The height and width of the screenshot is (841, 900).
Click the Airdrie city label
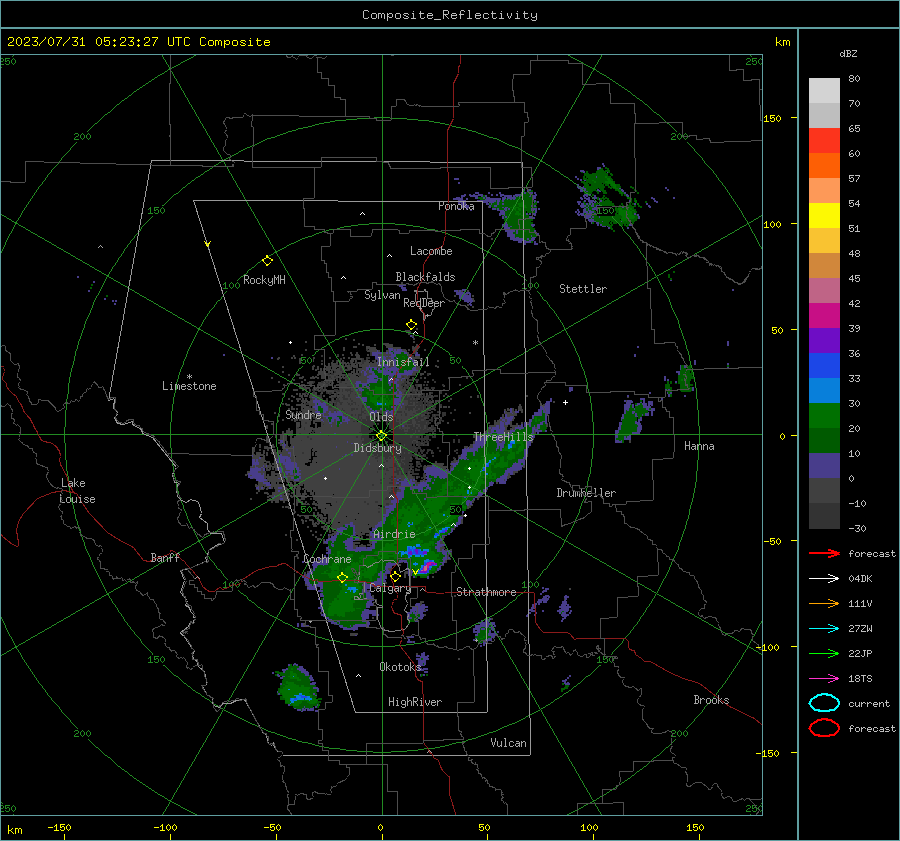tap(394, 534)
